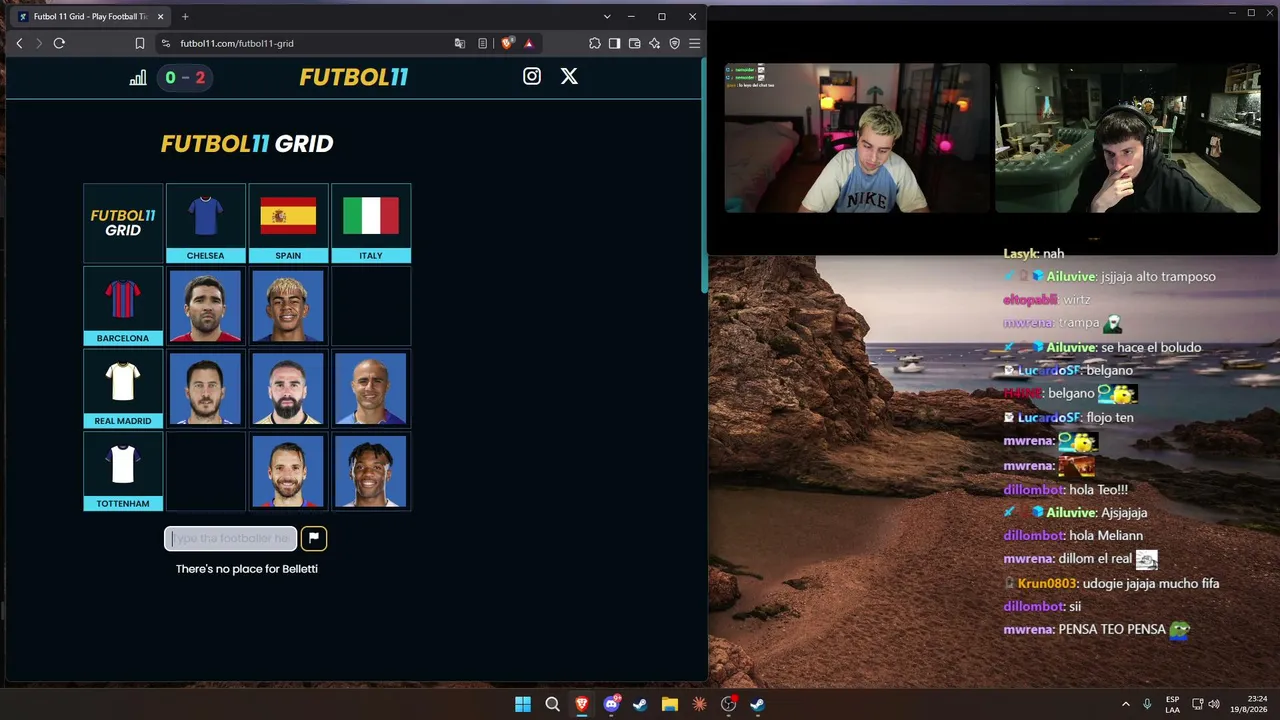The height and width of the screenshot is (720, 1280).
Task: Click the Barcelona–Chelsea player photo
Action: pos(205,306)
